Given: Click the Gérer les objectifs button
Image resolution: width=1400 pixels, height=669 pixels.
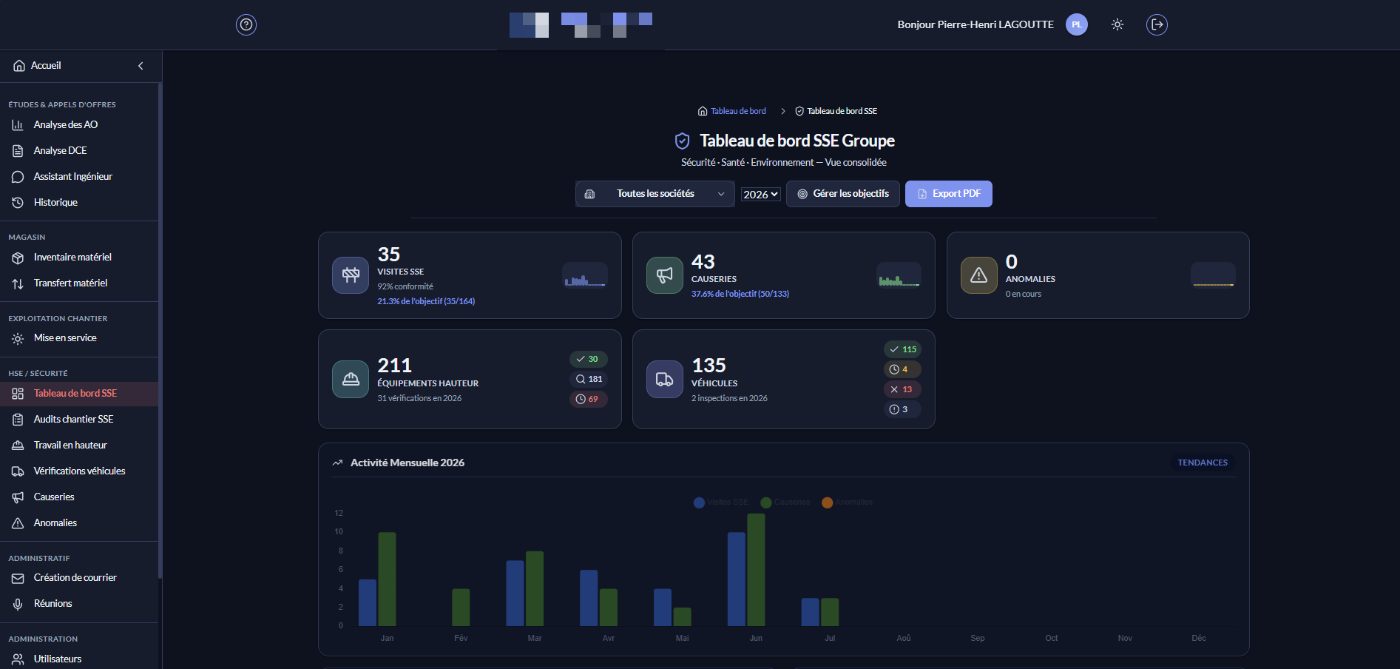Looking at the screenshot, I should [843, 194].
